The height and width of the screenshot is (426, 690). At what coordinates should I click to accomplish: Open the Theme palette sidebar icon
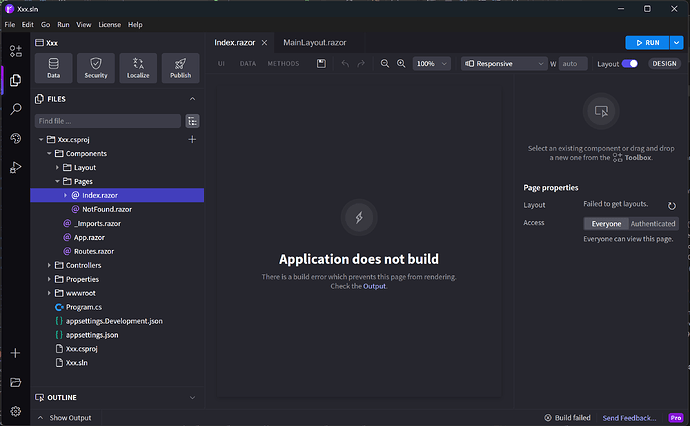pyautogui.click(x=16, y=138)
